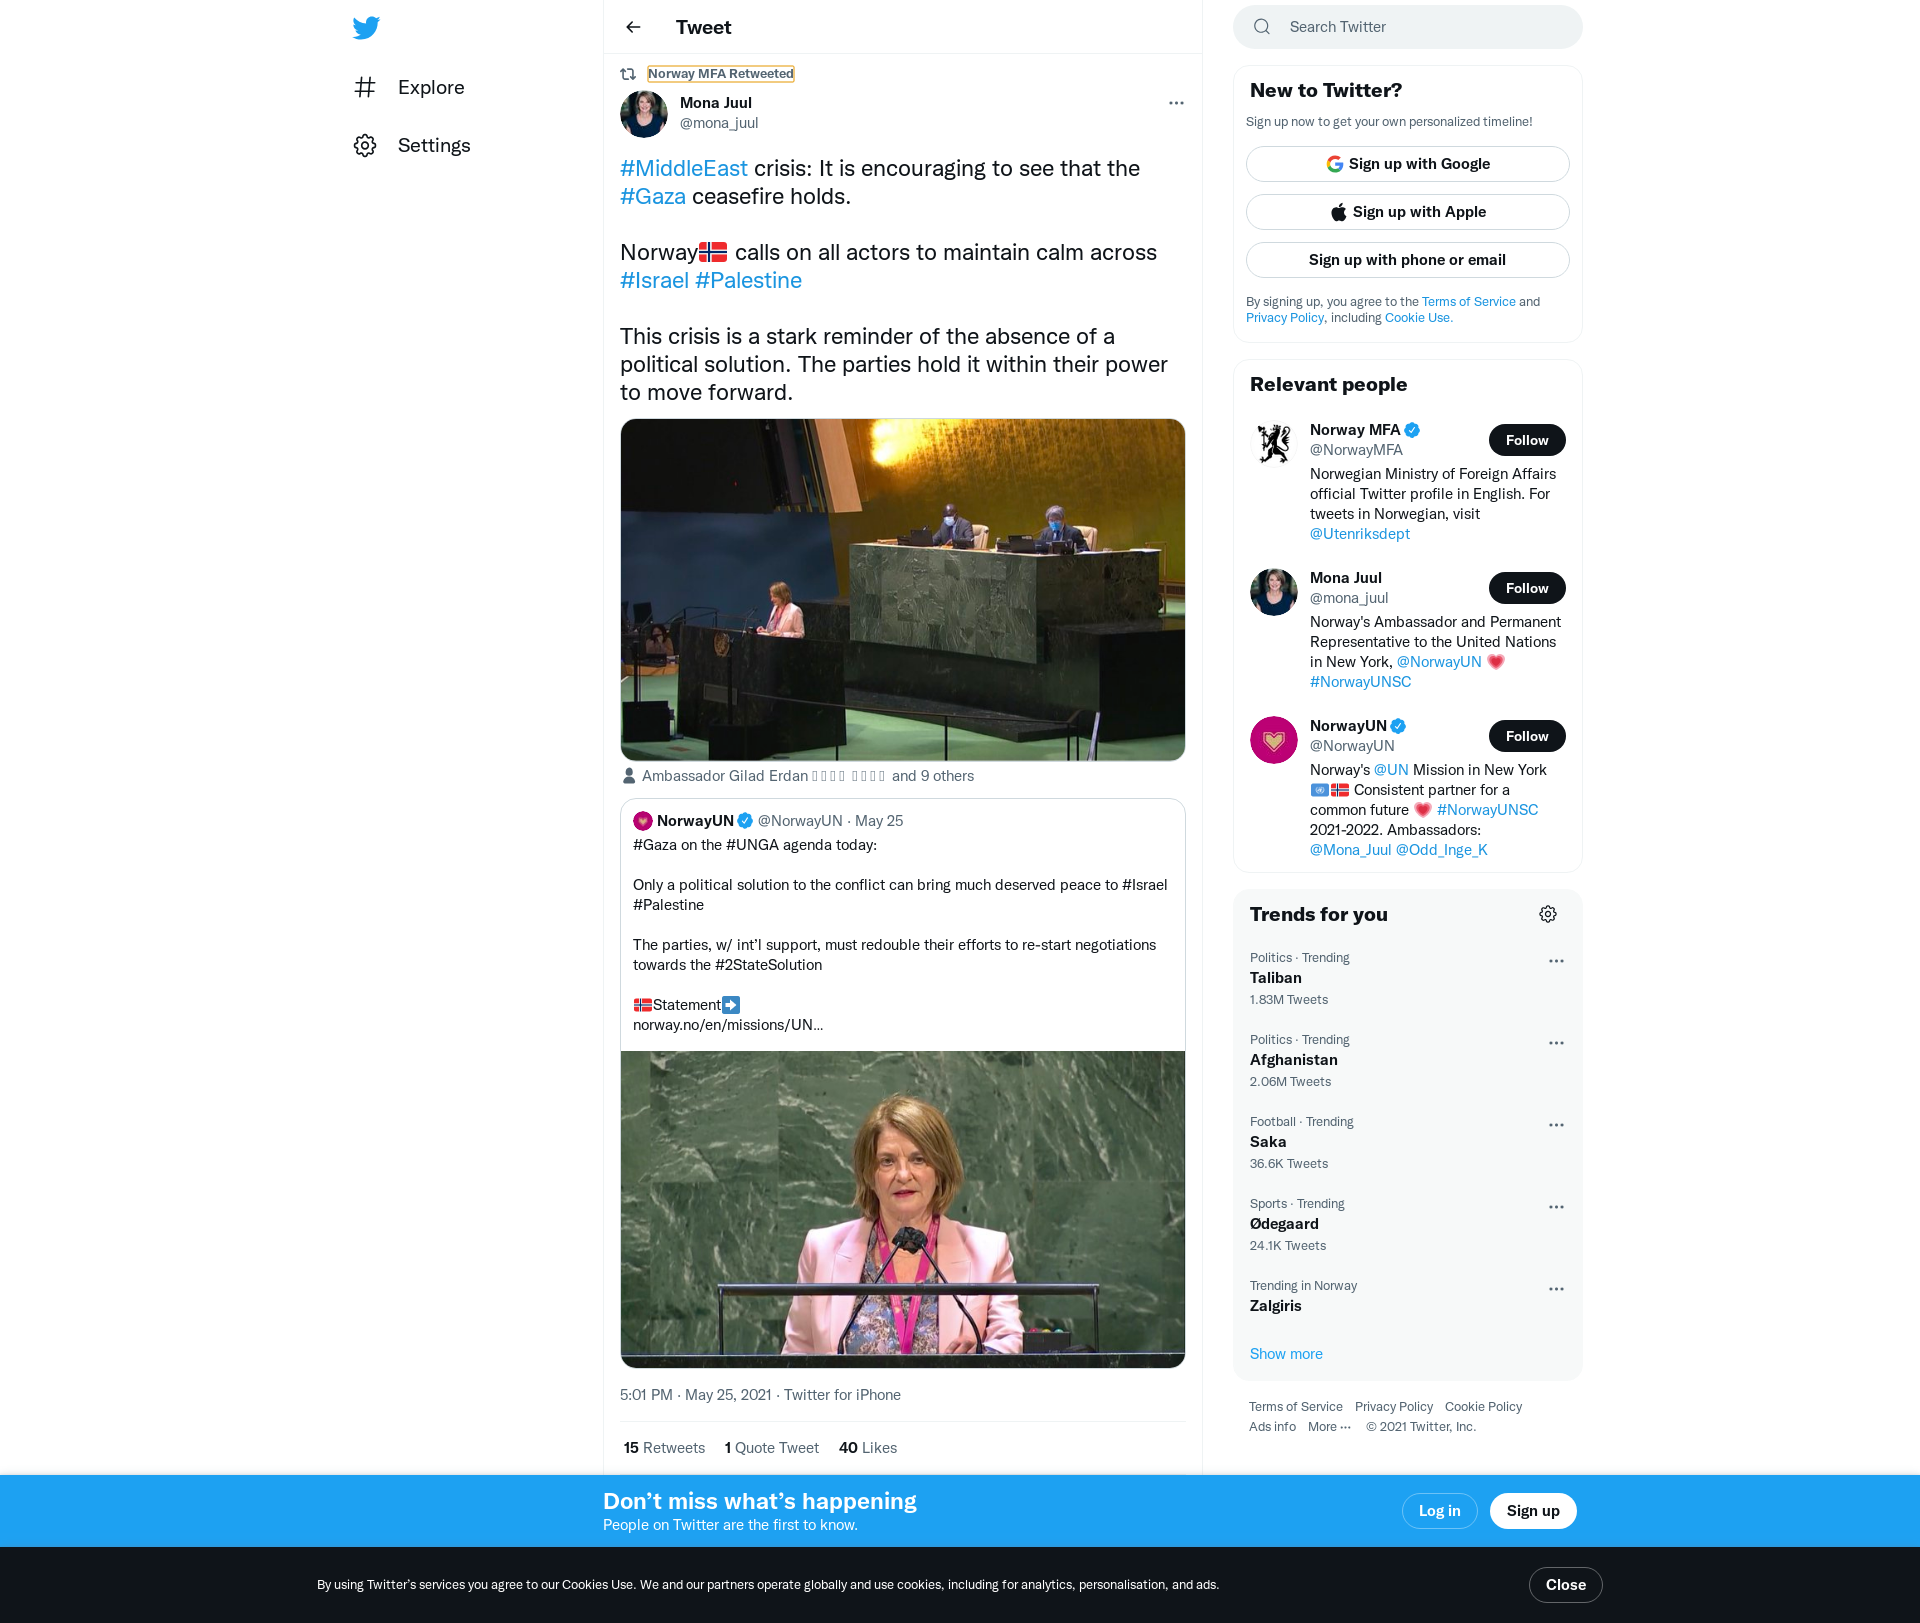Open the #MiddleEast hashtag

tap(683, 168)
